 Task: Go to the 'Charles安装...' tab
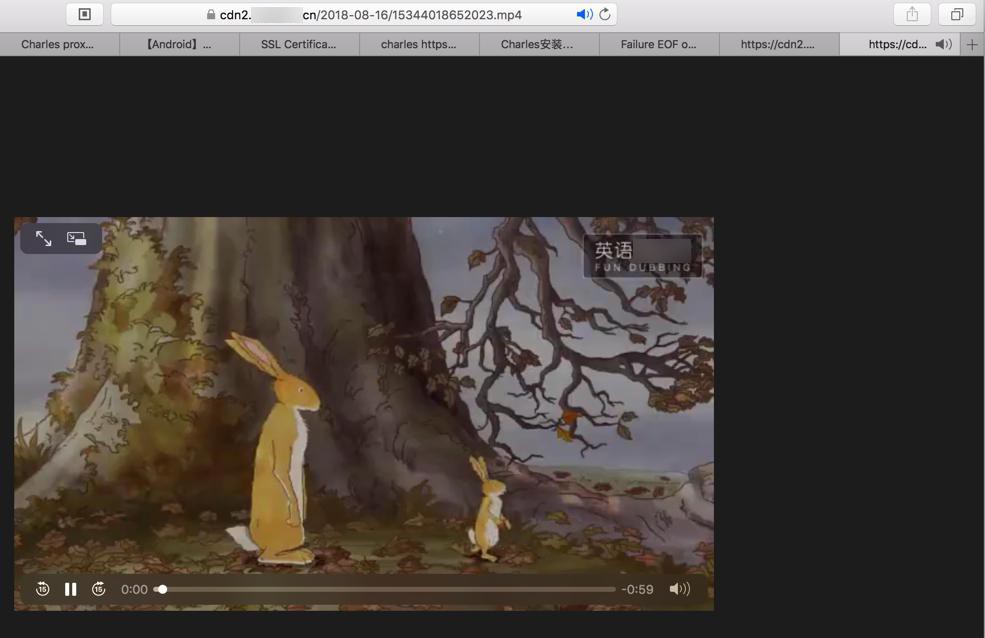pos(539,44)
